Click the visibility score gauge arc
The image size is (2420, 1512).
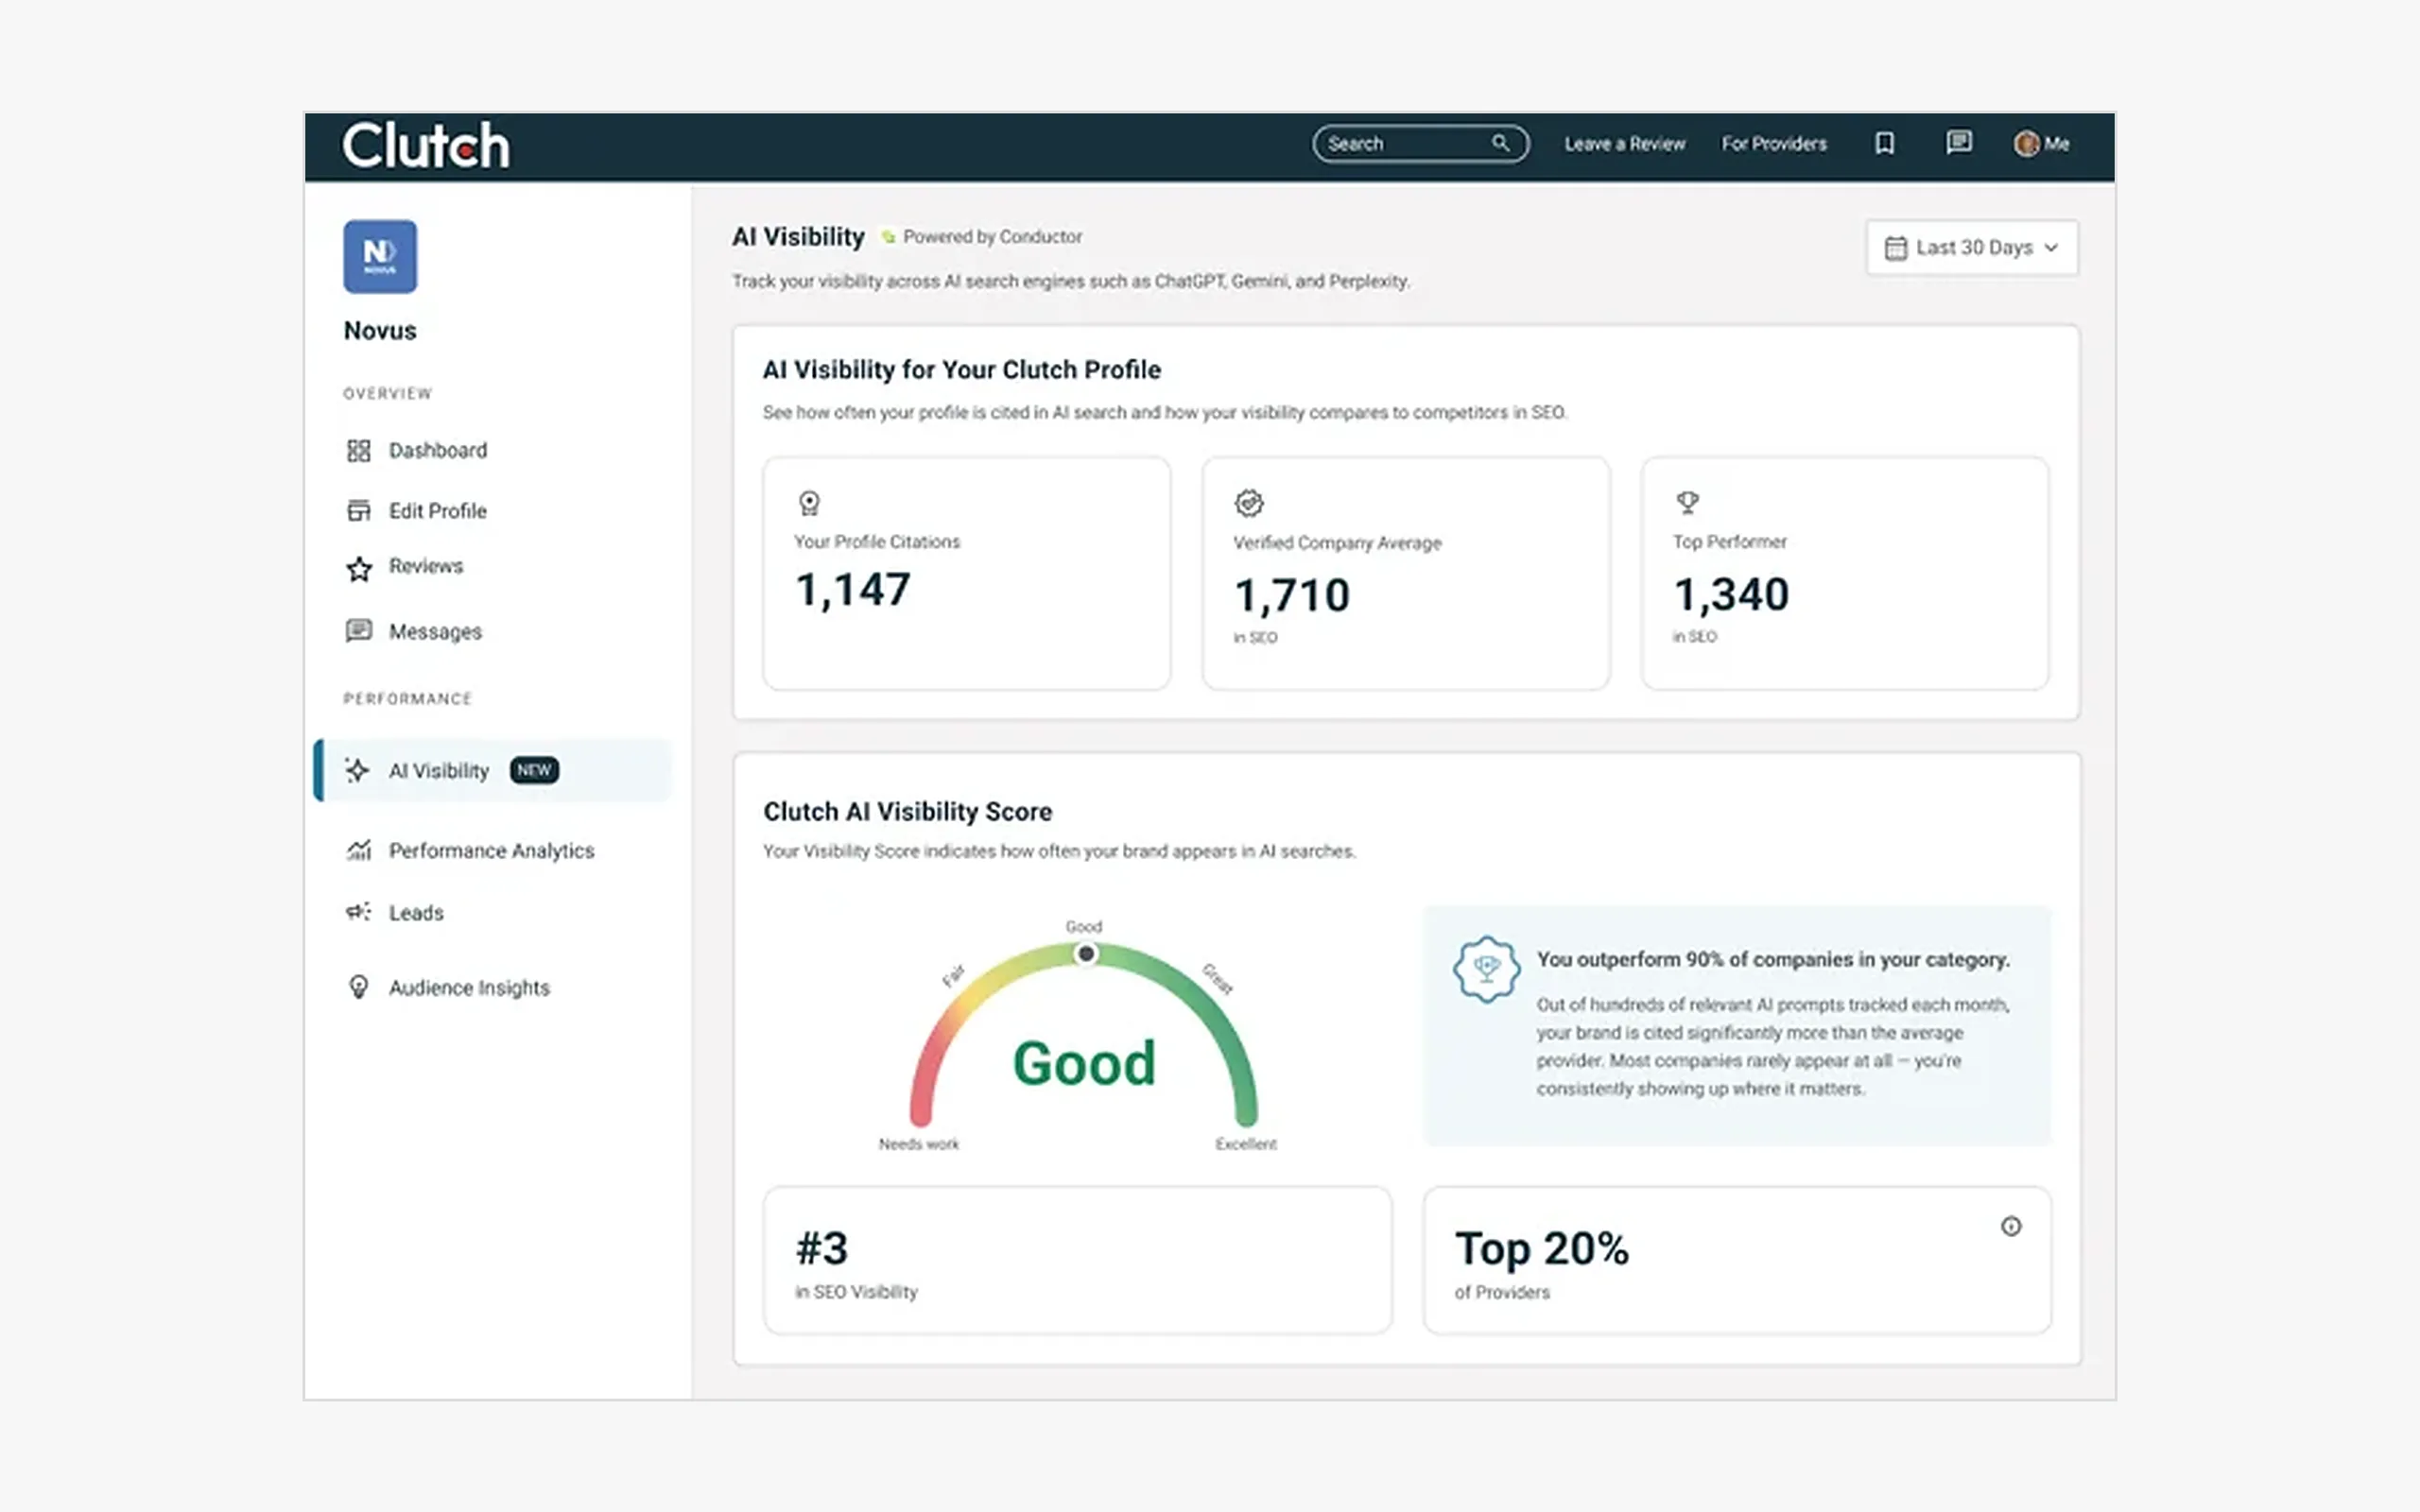click(1084, 1033)
